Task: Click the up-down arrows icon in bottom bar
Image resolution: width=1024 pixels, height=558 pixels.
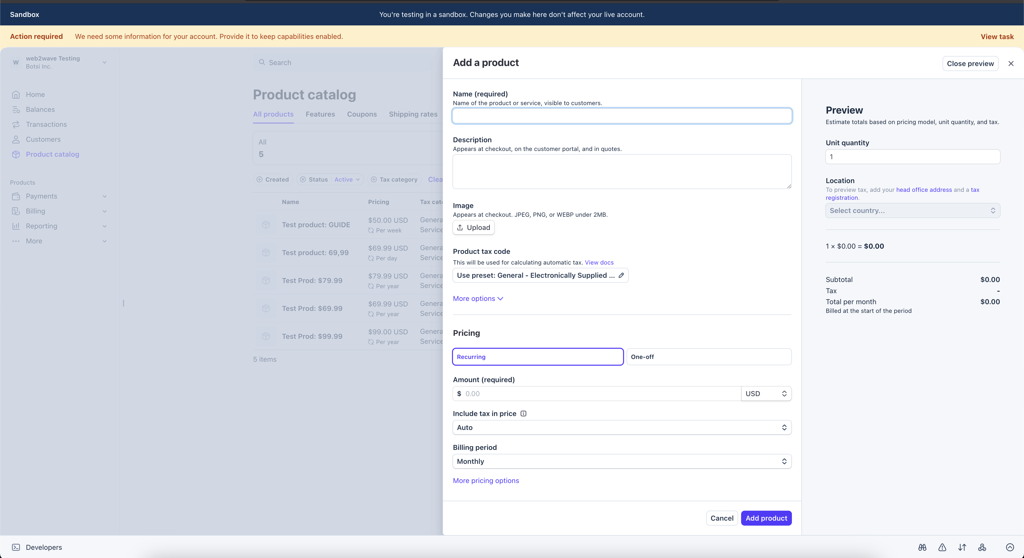Action: pos(962,548)
